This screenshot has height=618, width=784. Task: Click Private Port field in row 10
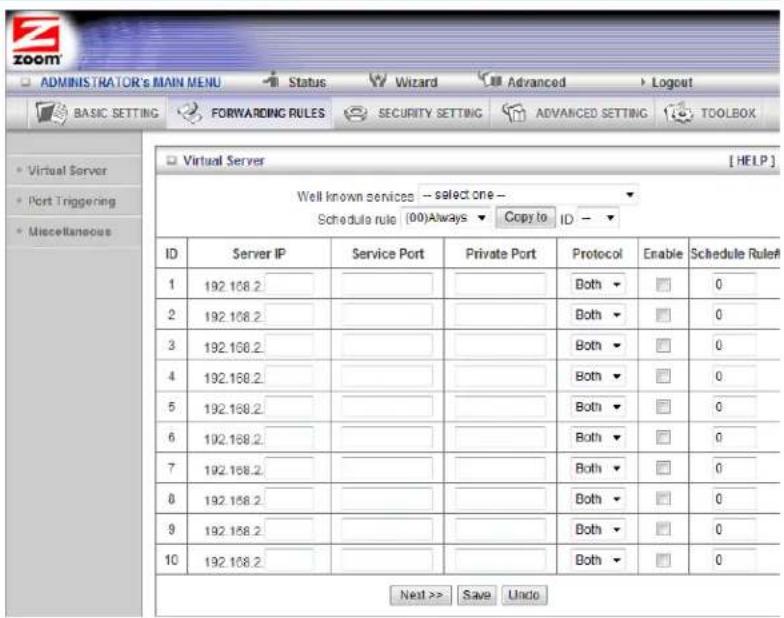[x=500, y=560]
